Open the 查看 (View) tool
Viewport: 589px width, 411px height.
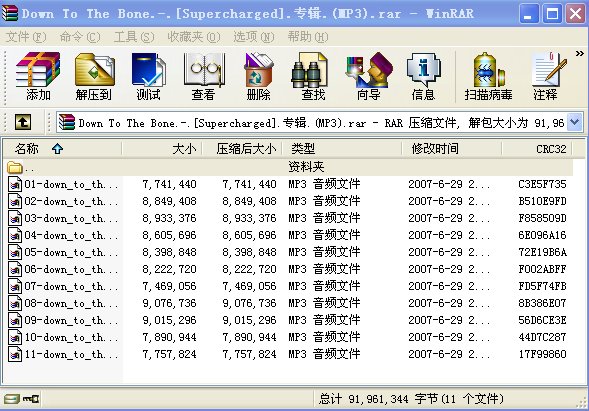tap(203, 77)
